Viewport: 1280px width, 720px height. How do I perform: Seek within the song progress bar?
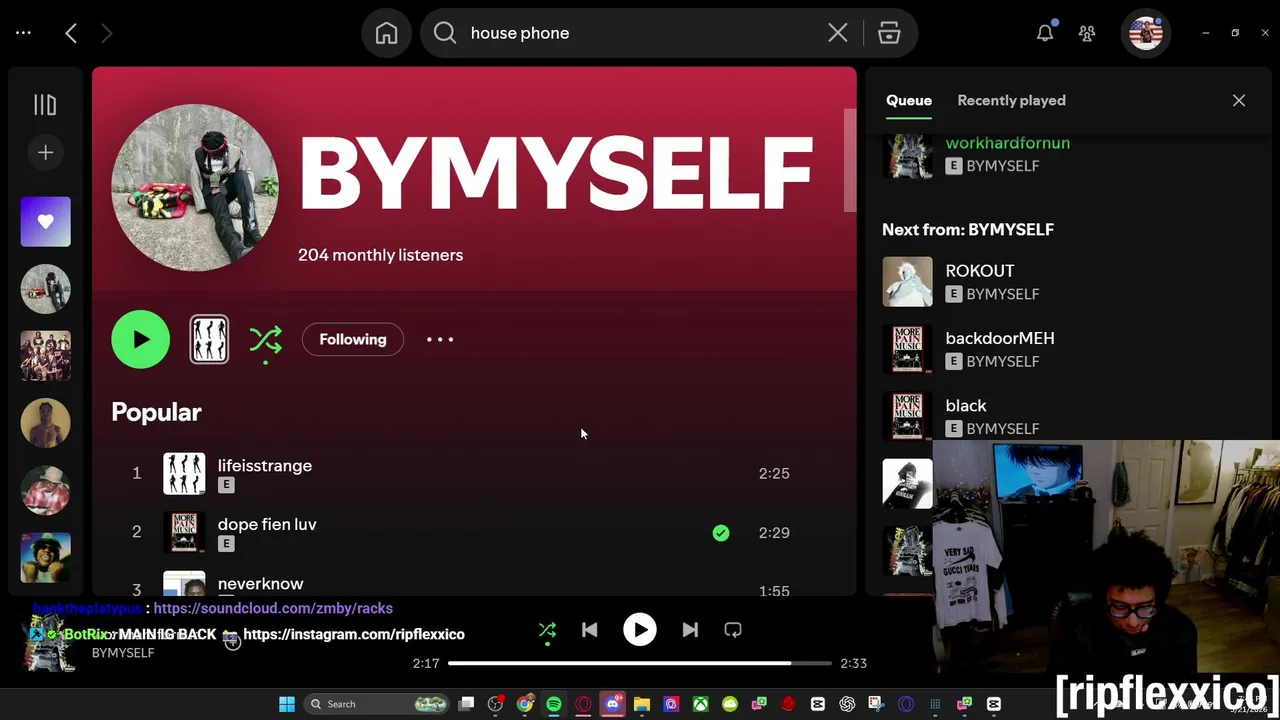click(640, 663)
